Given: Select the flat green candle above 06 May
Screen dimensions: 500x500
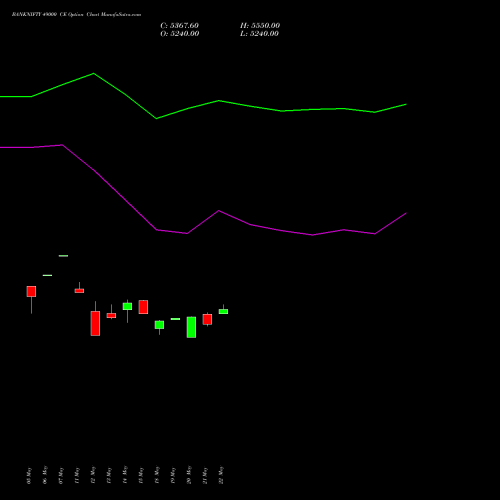Looking at the screenshot, I should click(x=47, y=275).
